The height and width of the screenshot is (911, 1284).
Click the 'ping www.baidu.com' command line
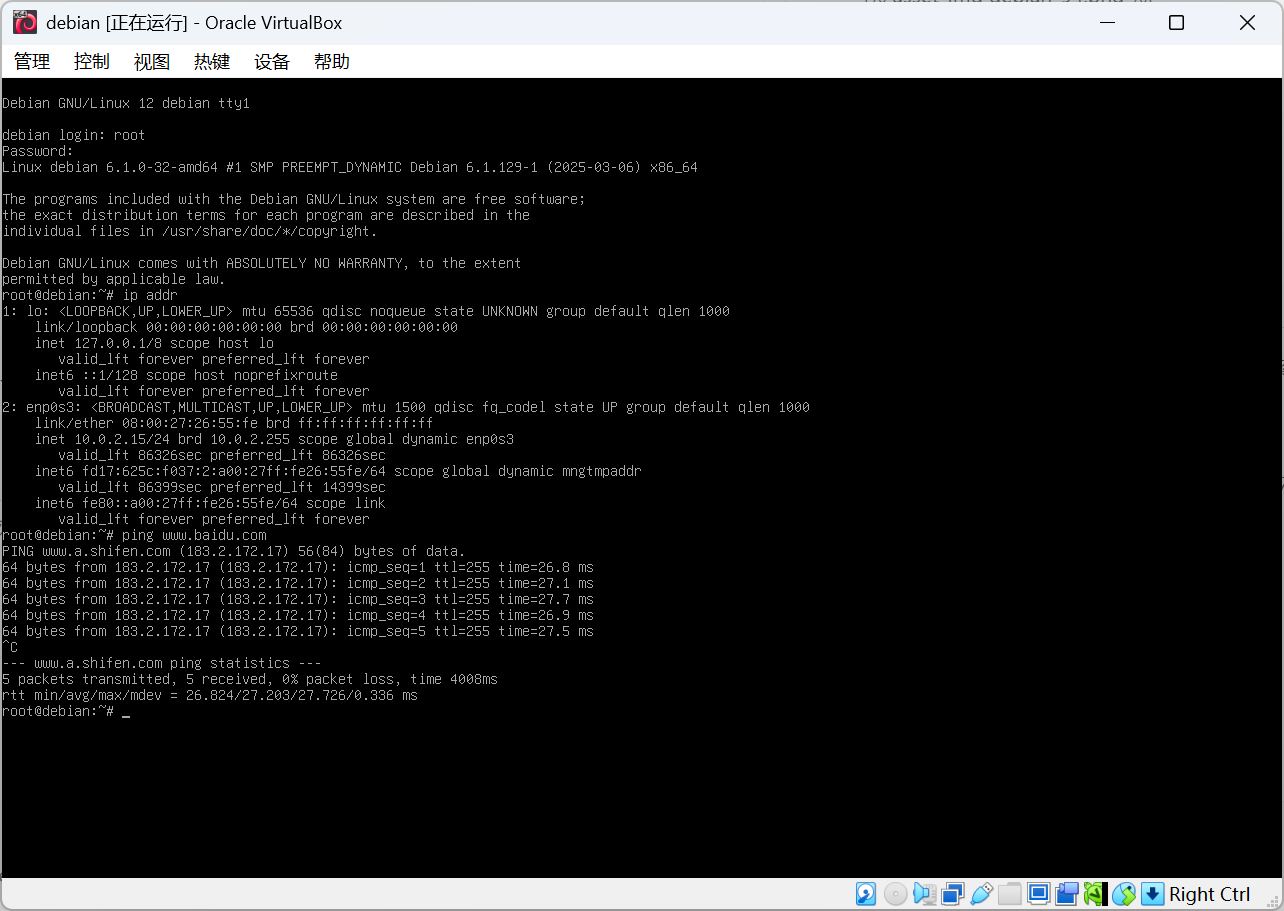point(134,535)
